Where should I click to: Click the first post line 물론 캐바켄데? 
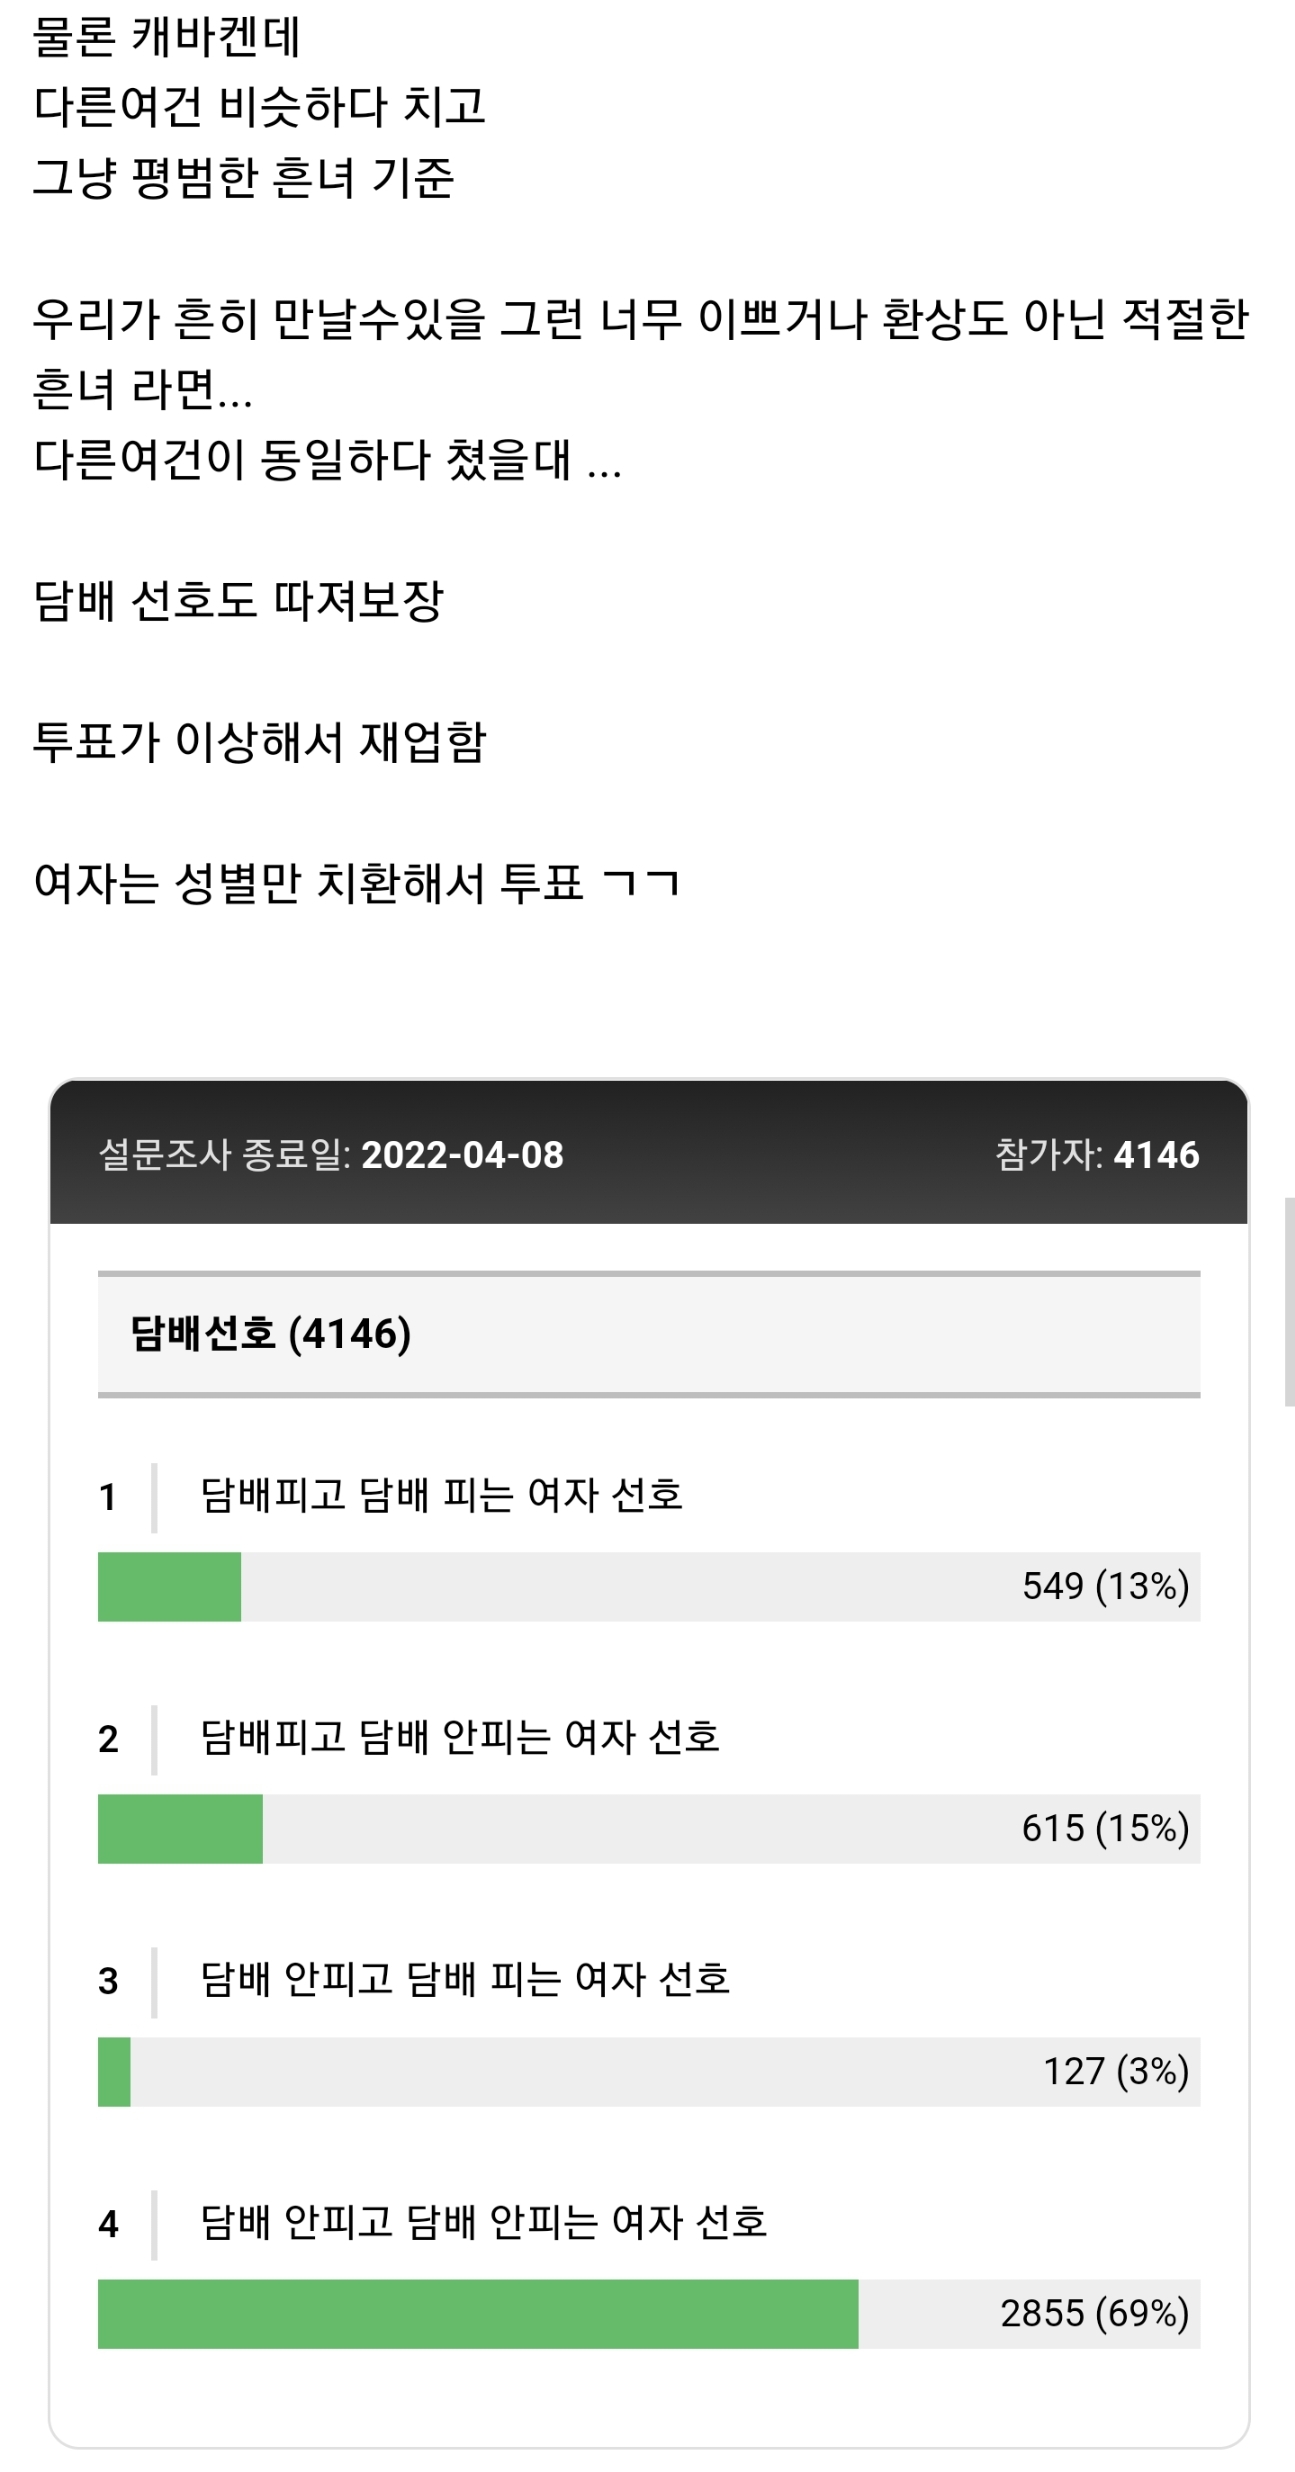167,37
